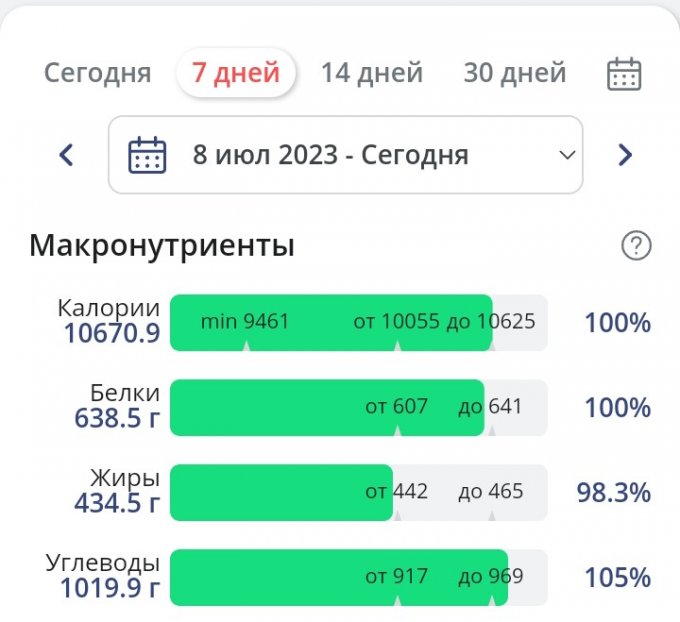This screenshot has width=680, height=622.
Task: Go to previous period with left arrow
Action: pos(66,155)
